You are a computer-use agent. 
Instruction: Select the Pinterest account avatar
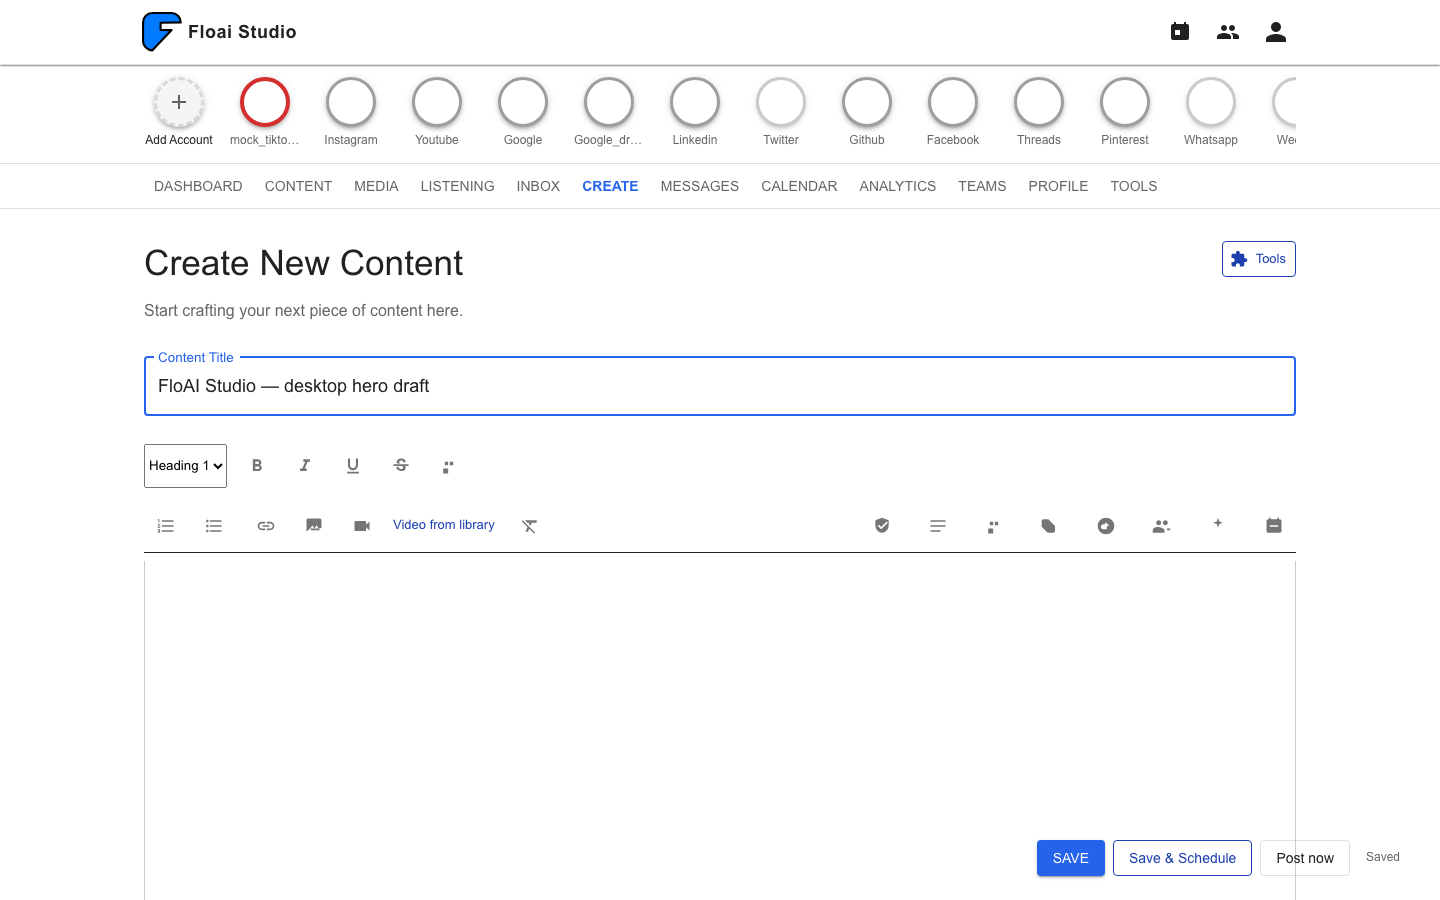pos(1125,102)
